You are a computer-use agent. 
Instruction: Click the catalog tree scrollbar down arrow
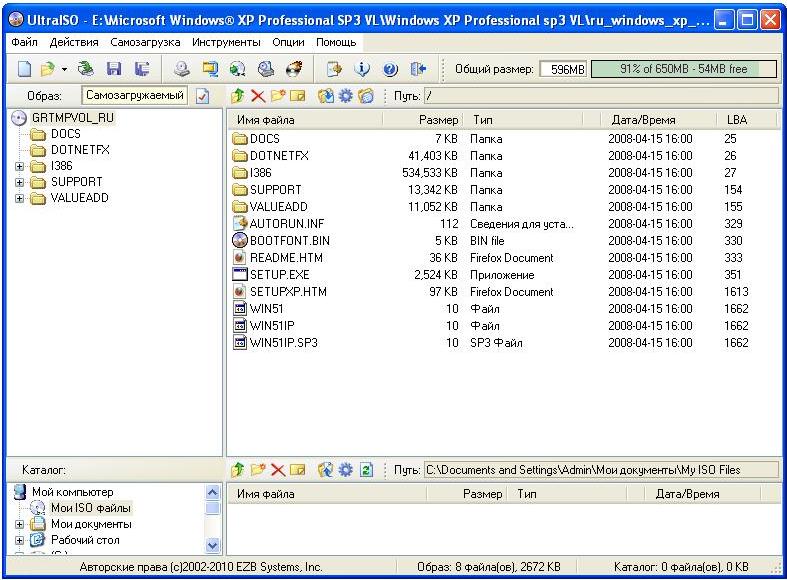tap(212, 545)
